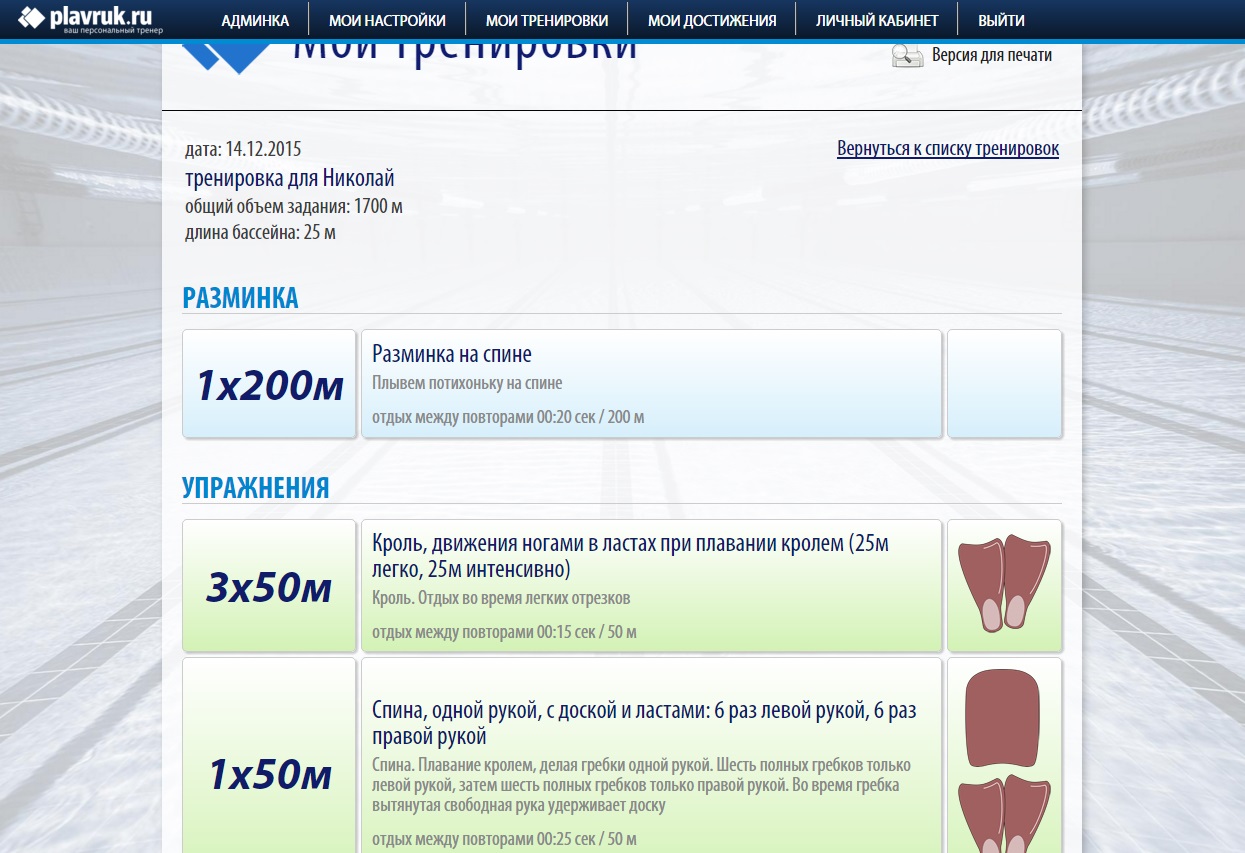Click the empty equipment box in warm-up row
Screen dimensions: 1245x853
tap(1004, 384)
